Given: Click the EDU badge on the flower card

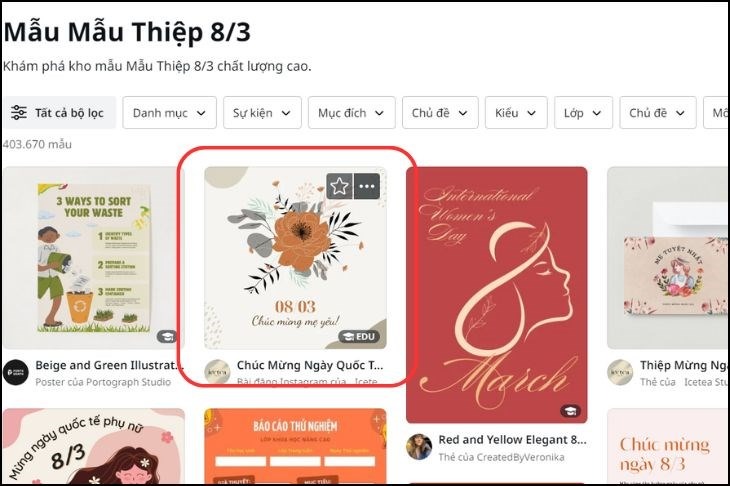Looking at the screenshot, I should (x=359, y=337).
